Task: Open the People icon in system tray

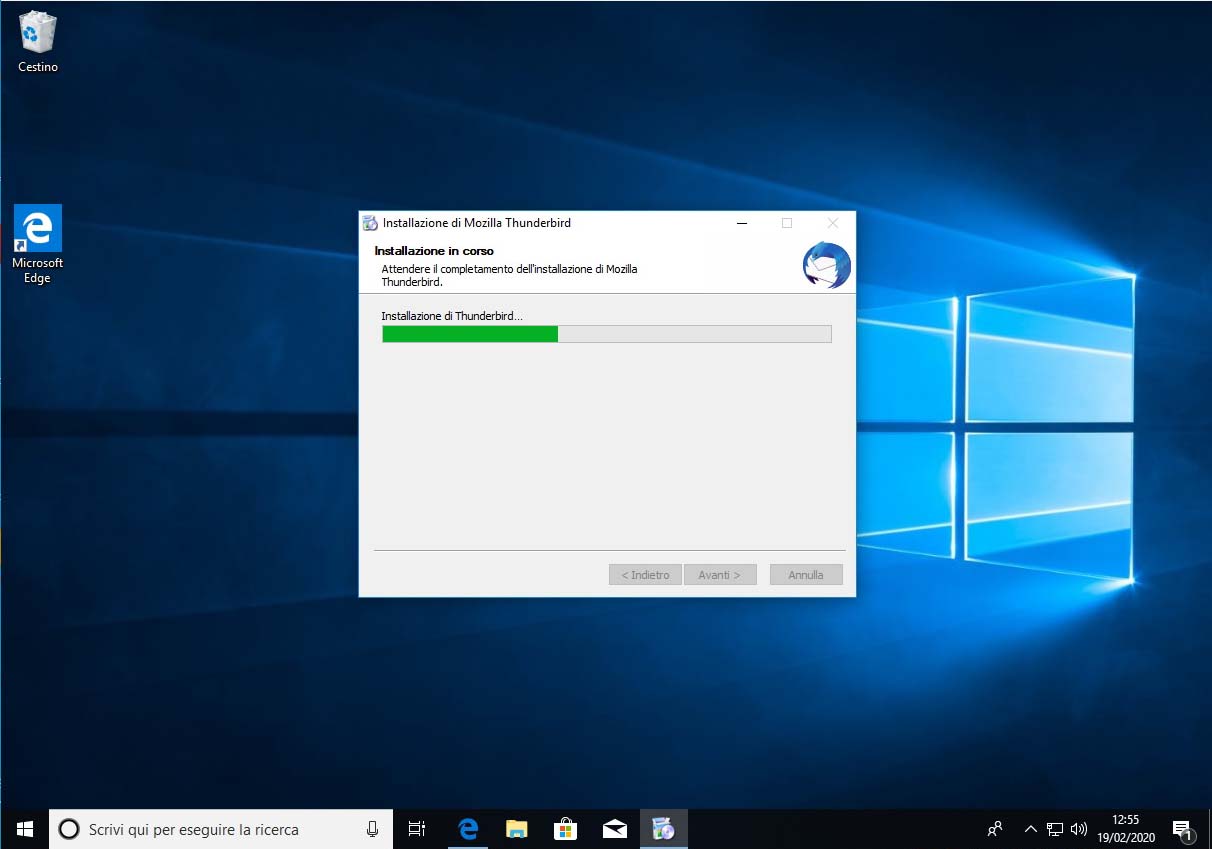Action: [995, 829]
